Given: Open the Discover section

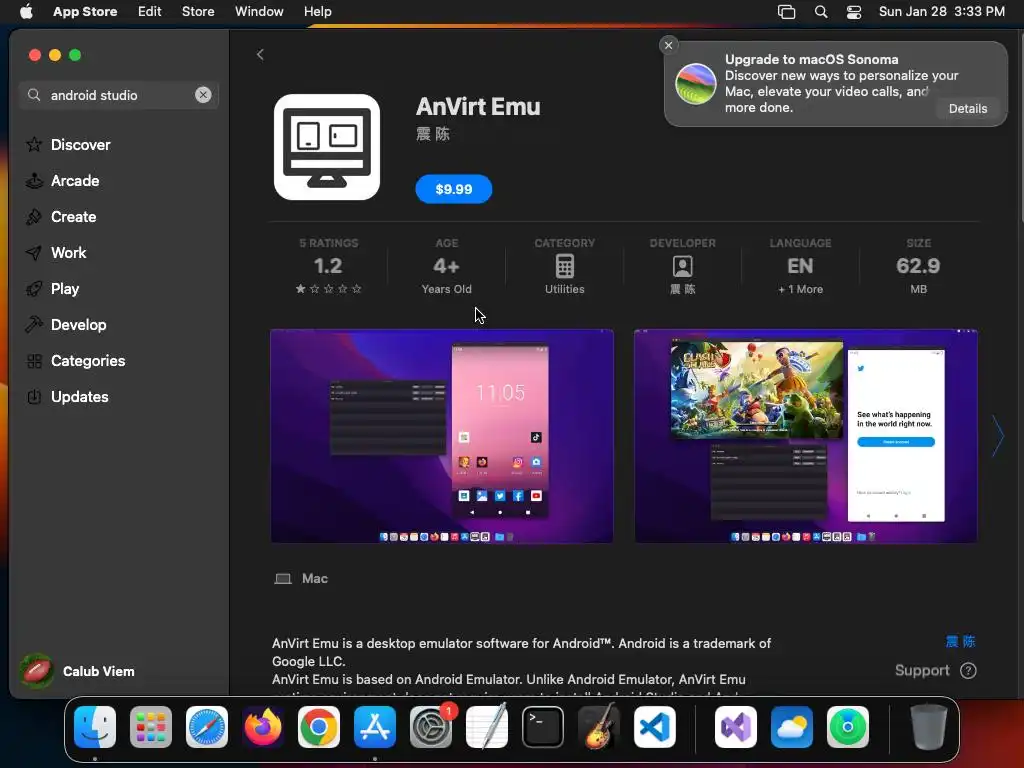Looking at the screenshot, I should (80, 145).
